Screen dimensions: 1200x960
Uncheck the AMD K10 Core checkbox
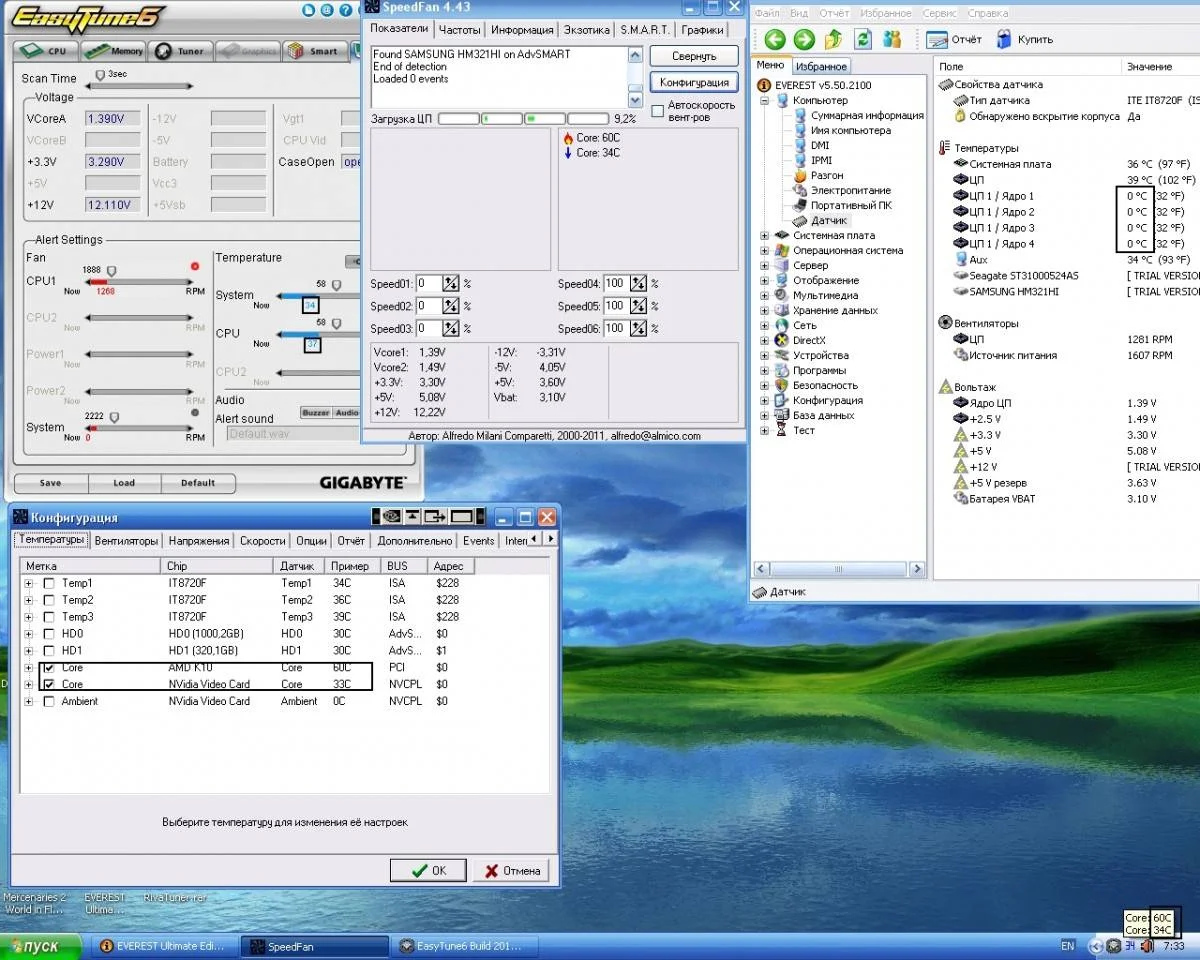coord(49,667)
